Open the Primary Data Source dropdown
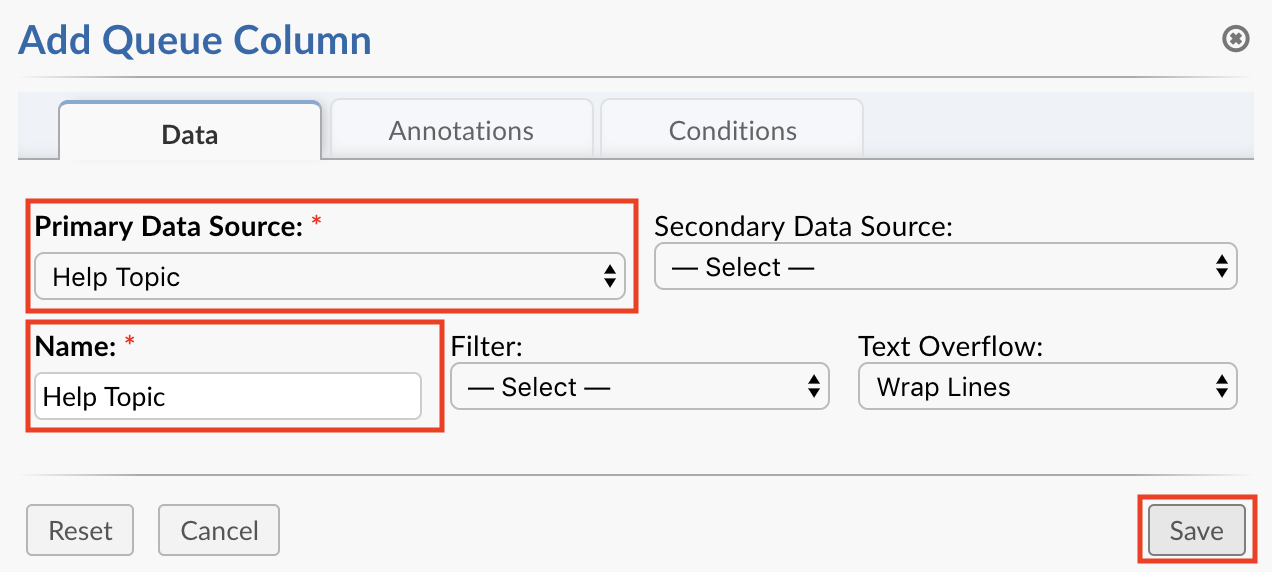 tap(330, 277)
